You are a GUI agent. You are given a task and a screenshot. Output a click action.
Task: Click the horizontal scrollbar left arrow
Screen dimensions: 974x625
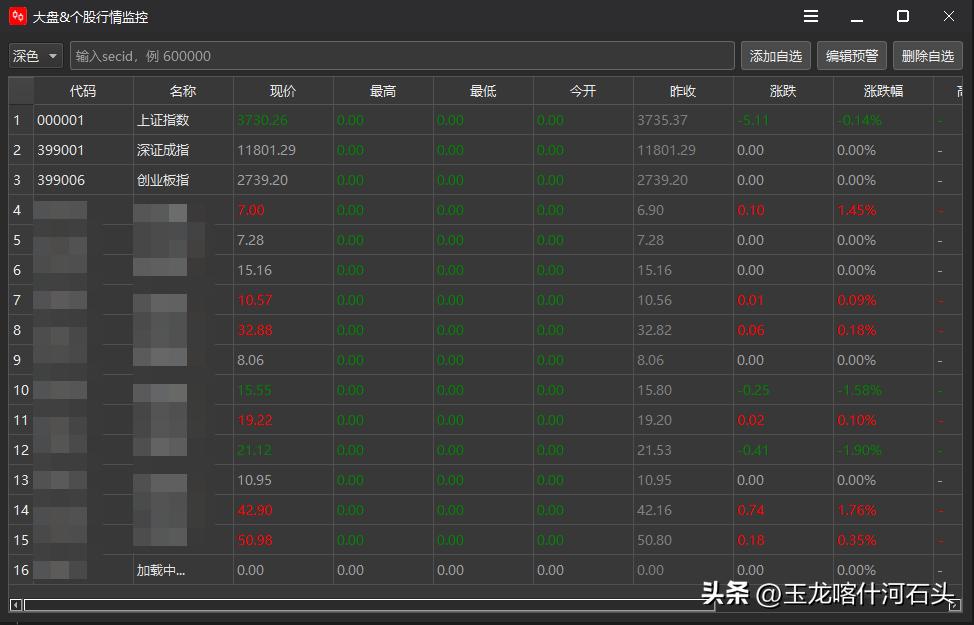(x=16, y=604)
